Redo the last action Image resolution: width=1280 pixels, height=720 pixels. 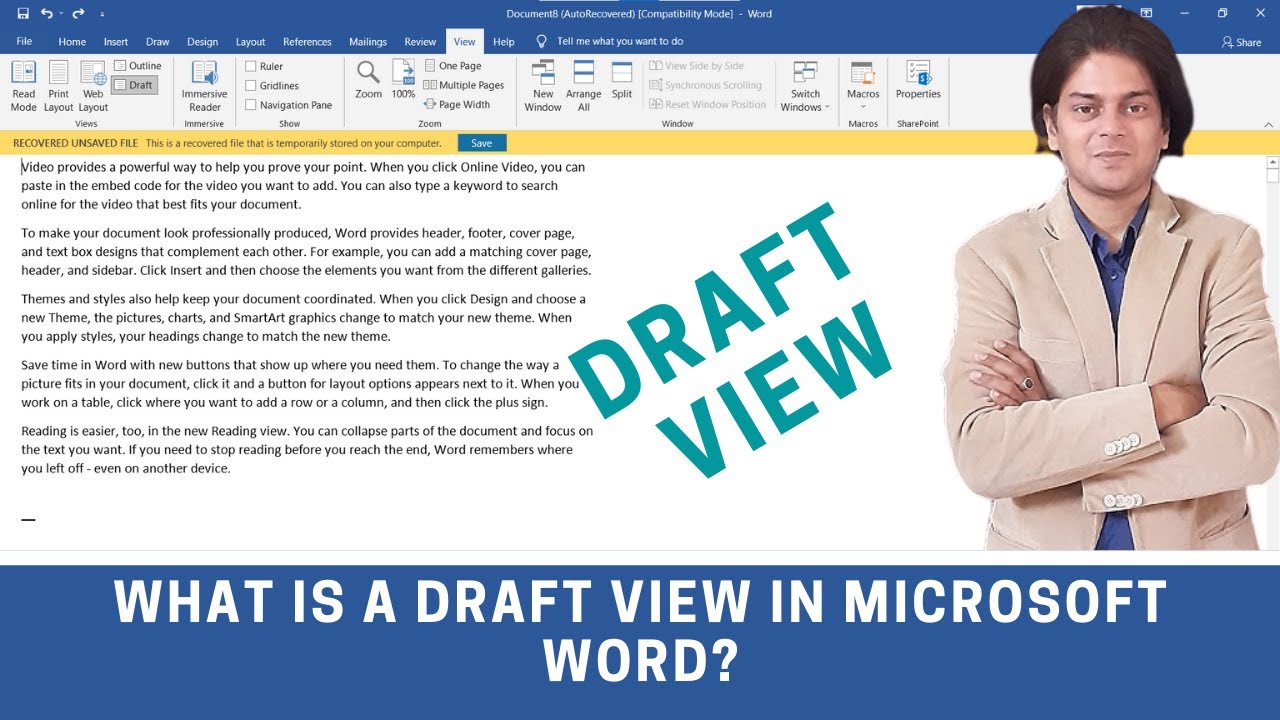pyautogui.click(x=79, y=14)
